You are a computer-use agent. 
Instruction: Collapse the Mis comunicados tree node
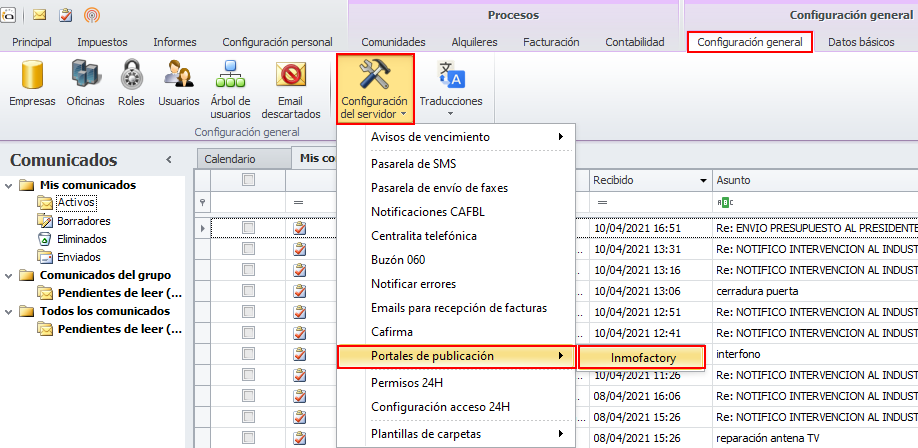8,186
